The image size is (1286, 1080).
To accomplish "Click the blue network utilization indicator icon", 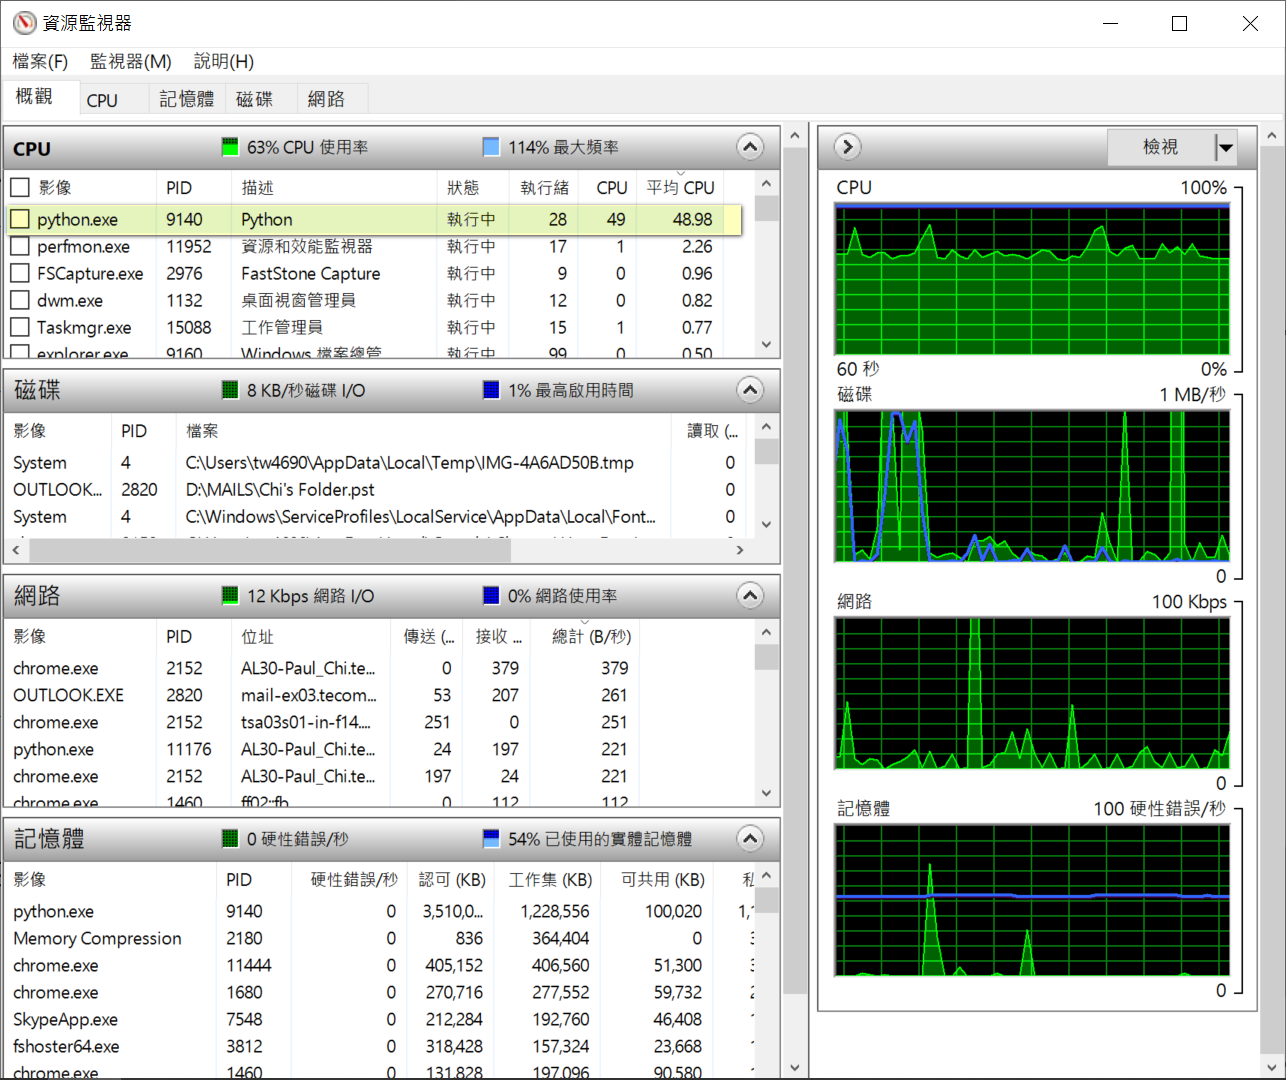I will click(491, 596).
